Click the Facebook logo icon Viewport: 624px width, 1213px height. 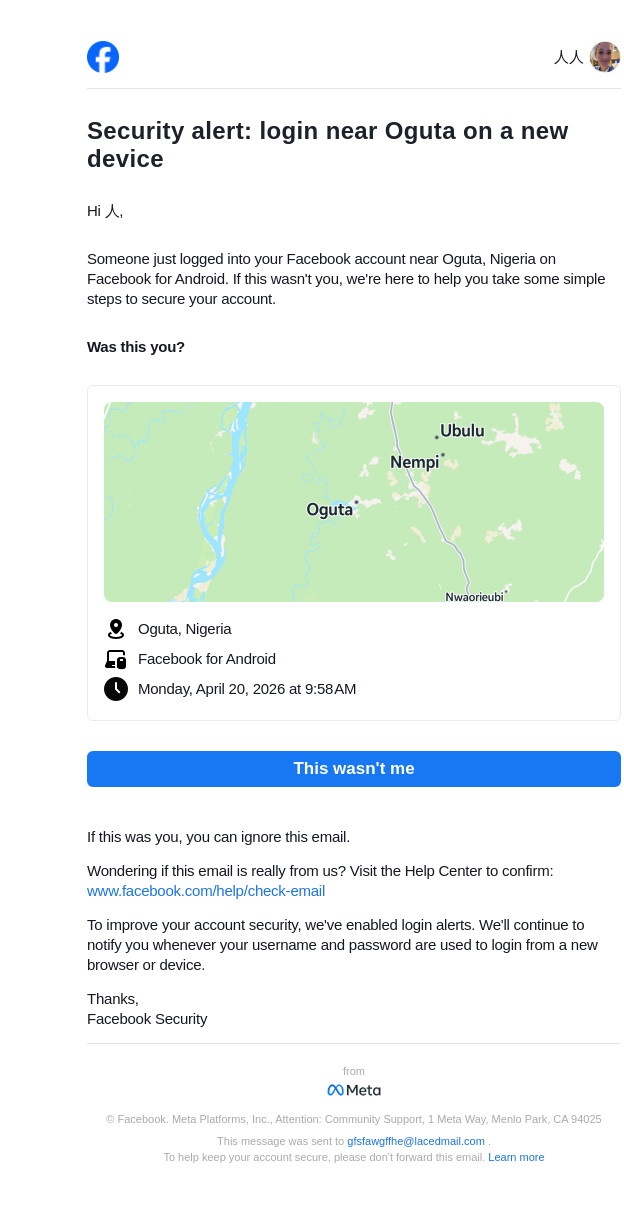click(103, 57)
